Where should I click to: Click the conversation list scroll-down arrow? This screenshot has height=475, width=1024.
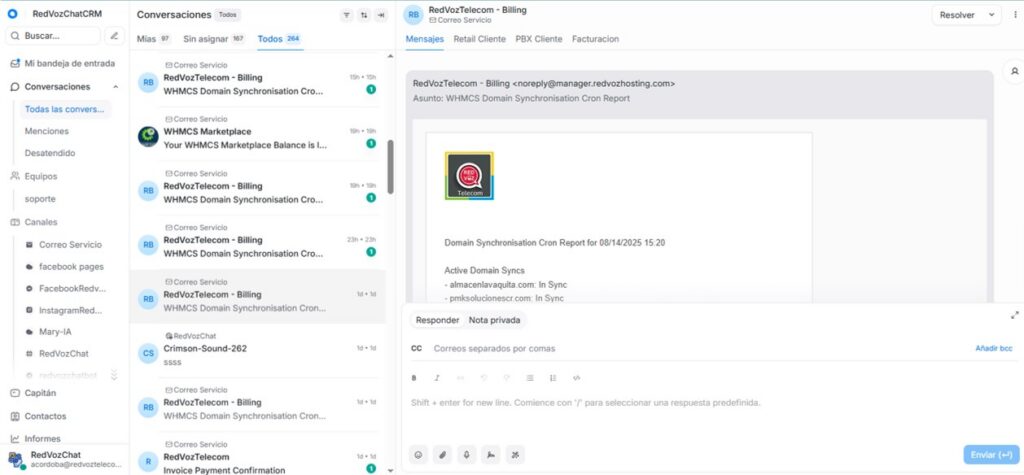tap(391, 470)
